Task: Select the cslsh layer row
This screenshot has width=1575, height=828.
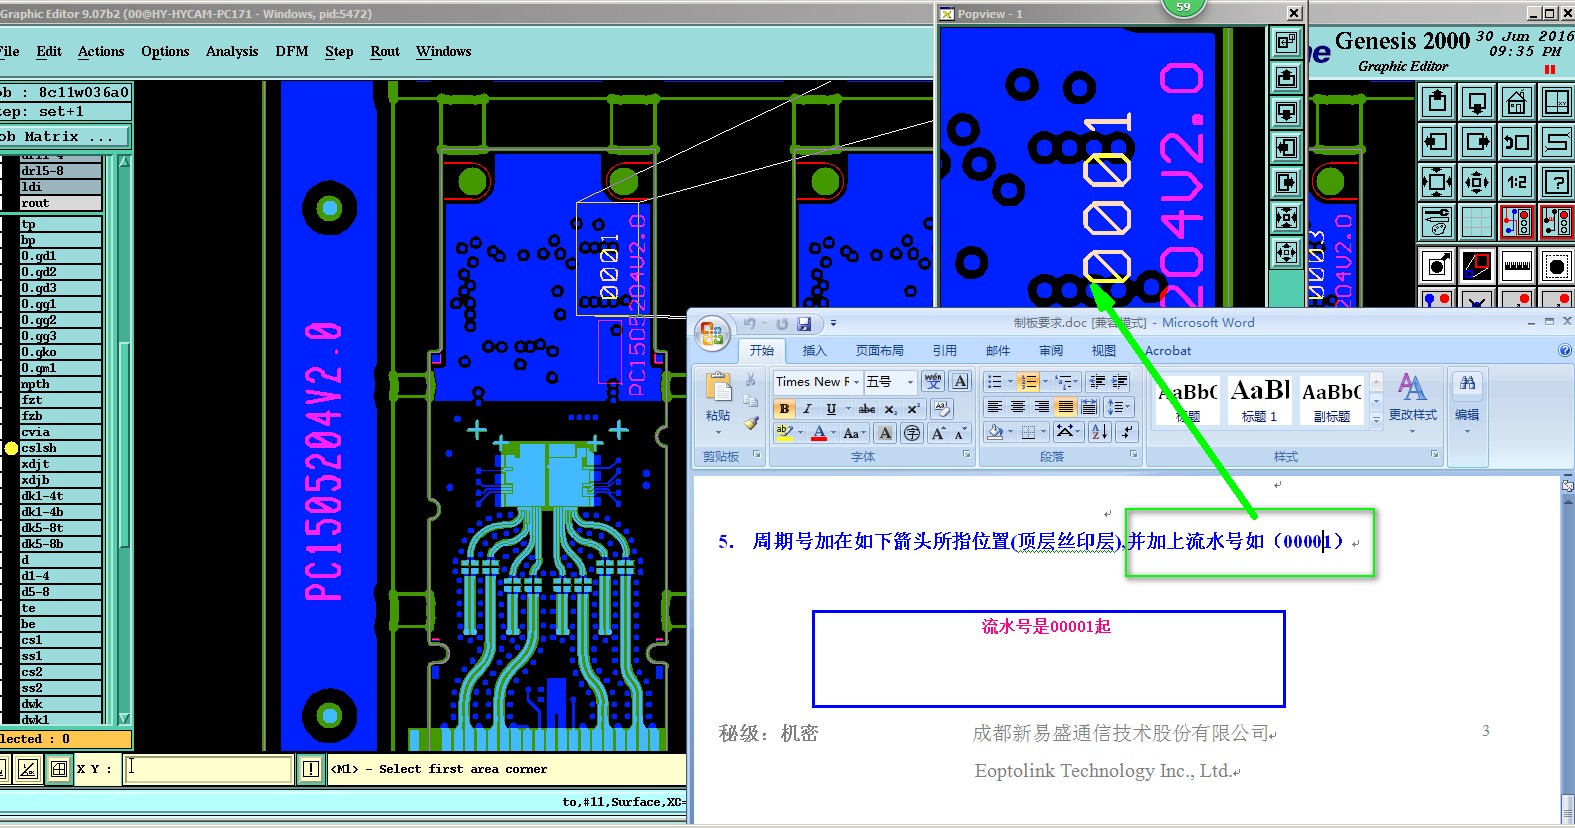Action: pyautogui.click(x=61, y=448)
